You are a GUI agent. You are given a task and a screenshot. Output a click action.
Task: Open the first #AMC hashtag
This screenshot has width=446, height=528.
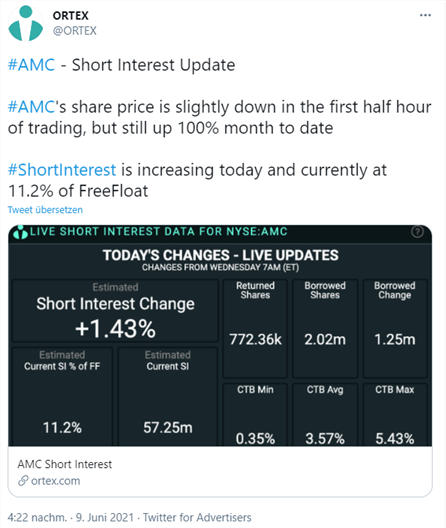[x=31, y=65]
